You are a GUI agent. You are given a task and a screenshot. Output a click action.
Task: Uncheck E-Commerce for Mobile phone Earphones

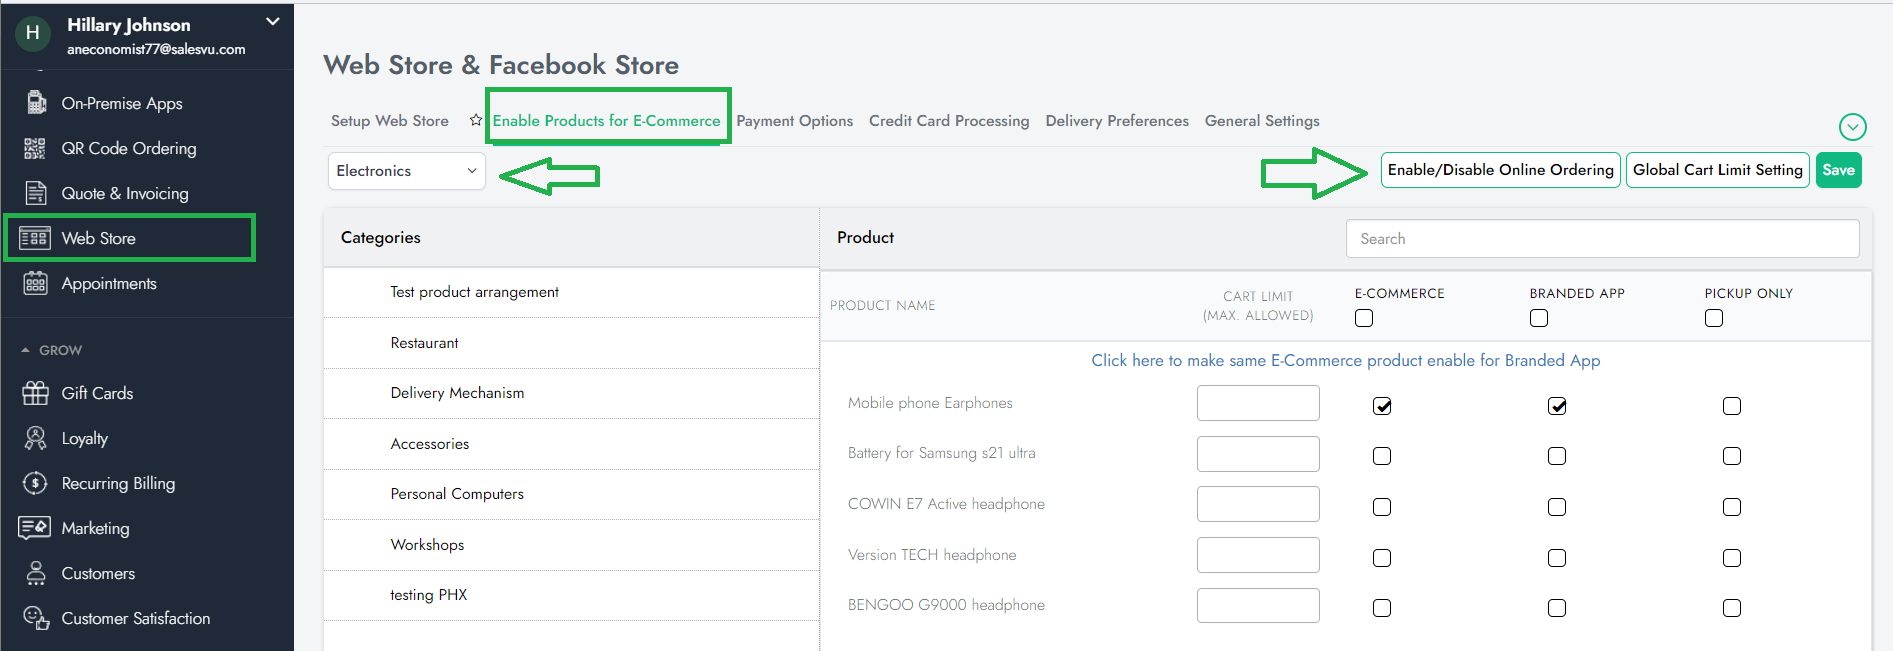coord(1382,406)
